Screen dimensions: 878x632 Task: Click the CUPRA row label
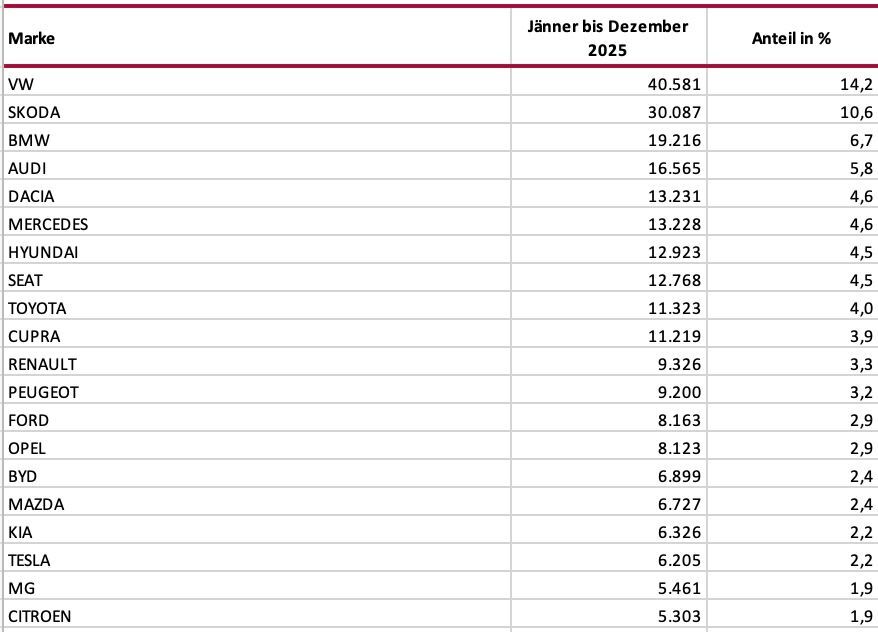pos(32,336)
